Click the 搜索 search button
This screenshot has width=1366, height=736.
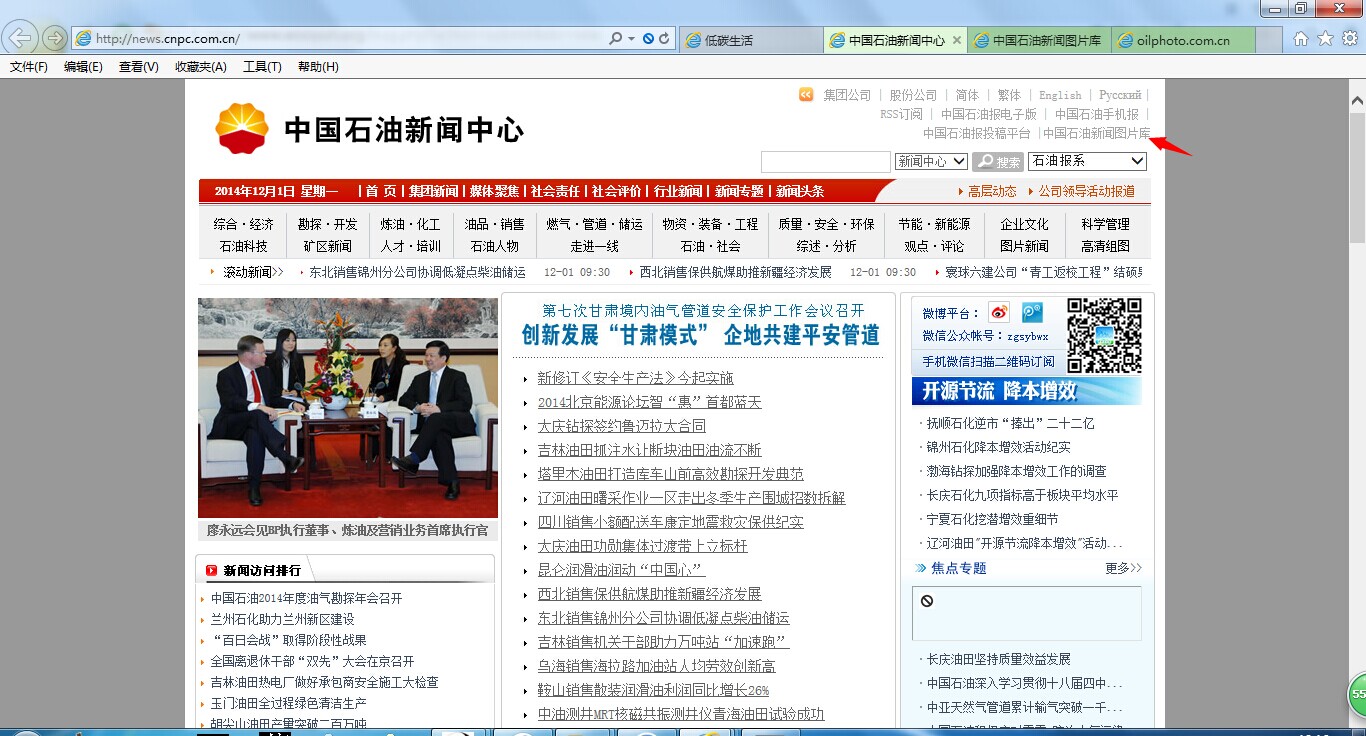(998, 161)
